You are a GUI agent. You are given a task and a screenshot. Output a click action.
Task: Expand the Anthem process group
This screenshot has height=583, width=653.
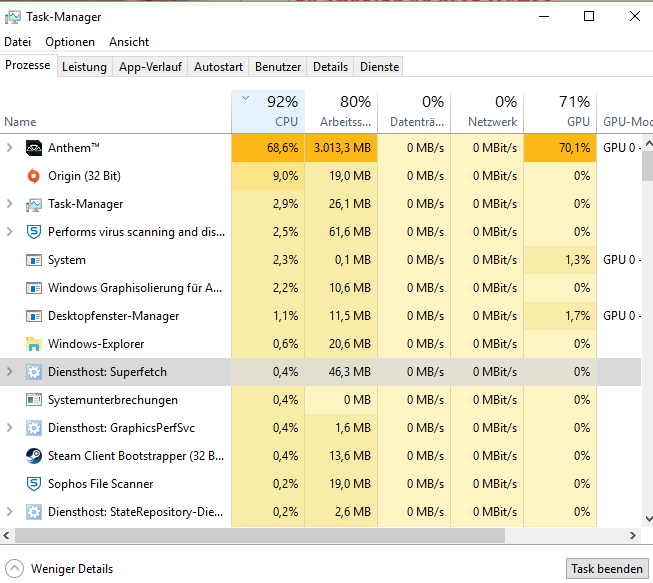10,148
